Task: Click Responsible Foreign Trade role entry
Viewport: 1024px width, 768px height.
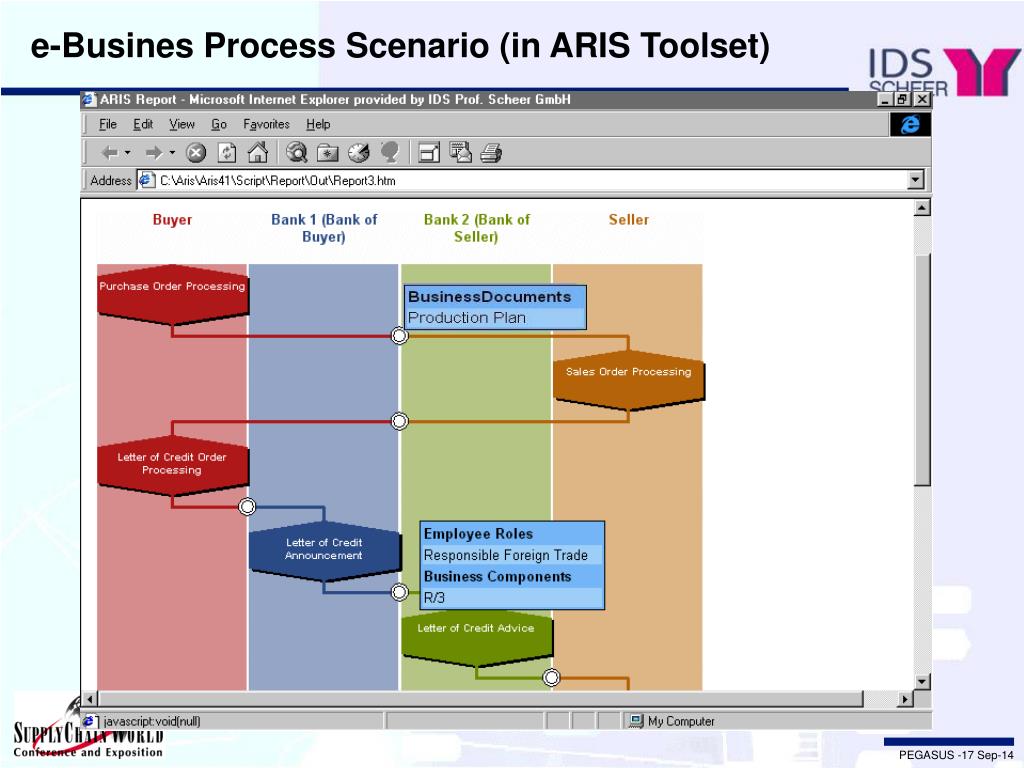Action: click(505, 555)
